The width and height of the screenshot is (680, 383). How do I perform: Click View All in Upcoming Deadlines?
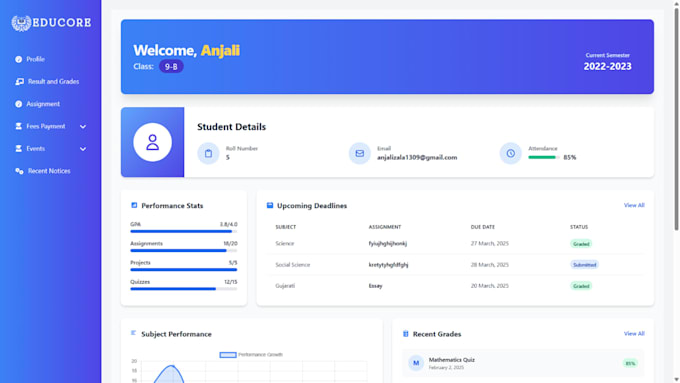point(634,205)
